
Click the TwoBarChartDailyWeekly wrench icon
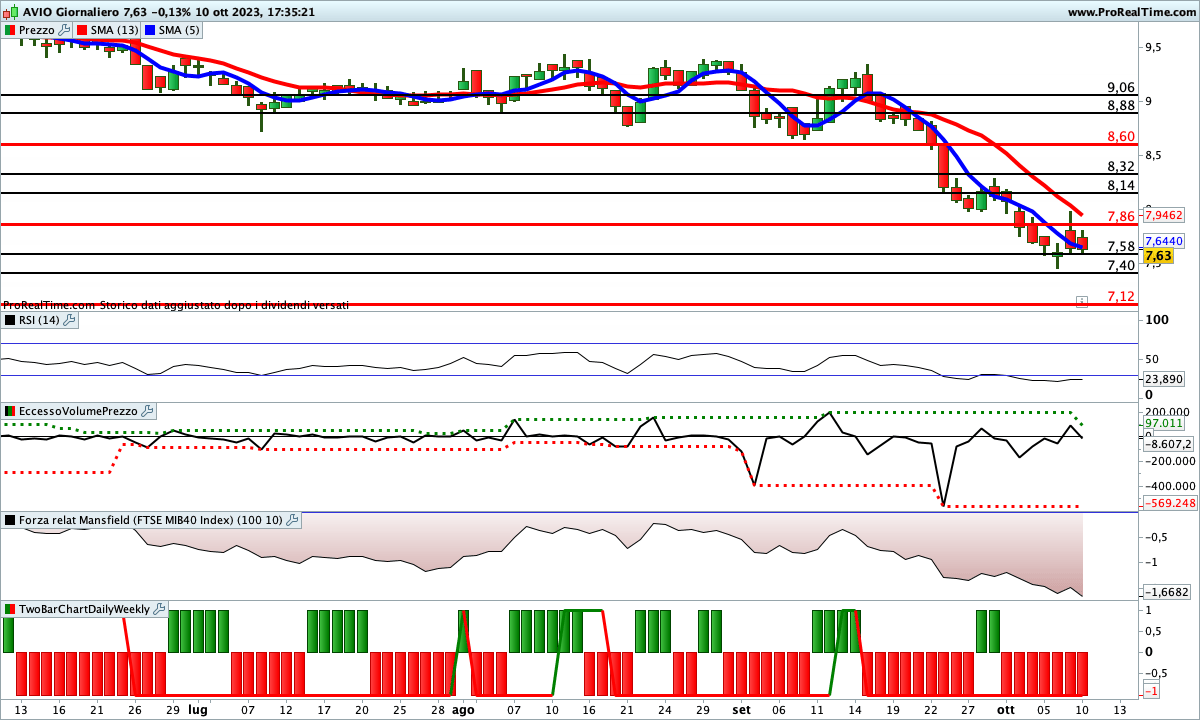(160, 609)
